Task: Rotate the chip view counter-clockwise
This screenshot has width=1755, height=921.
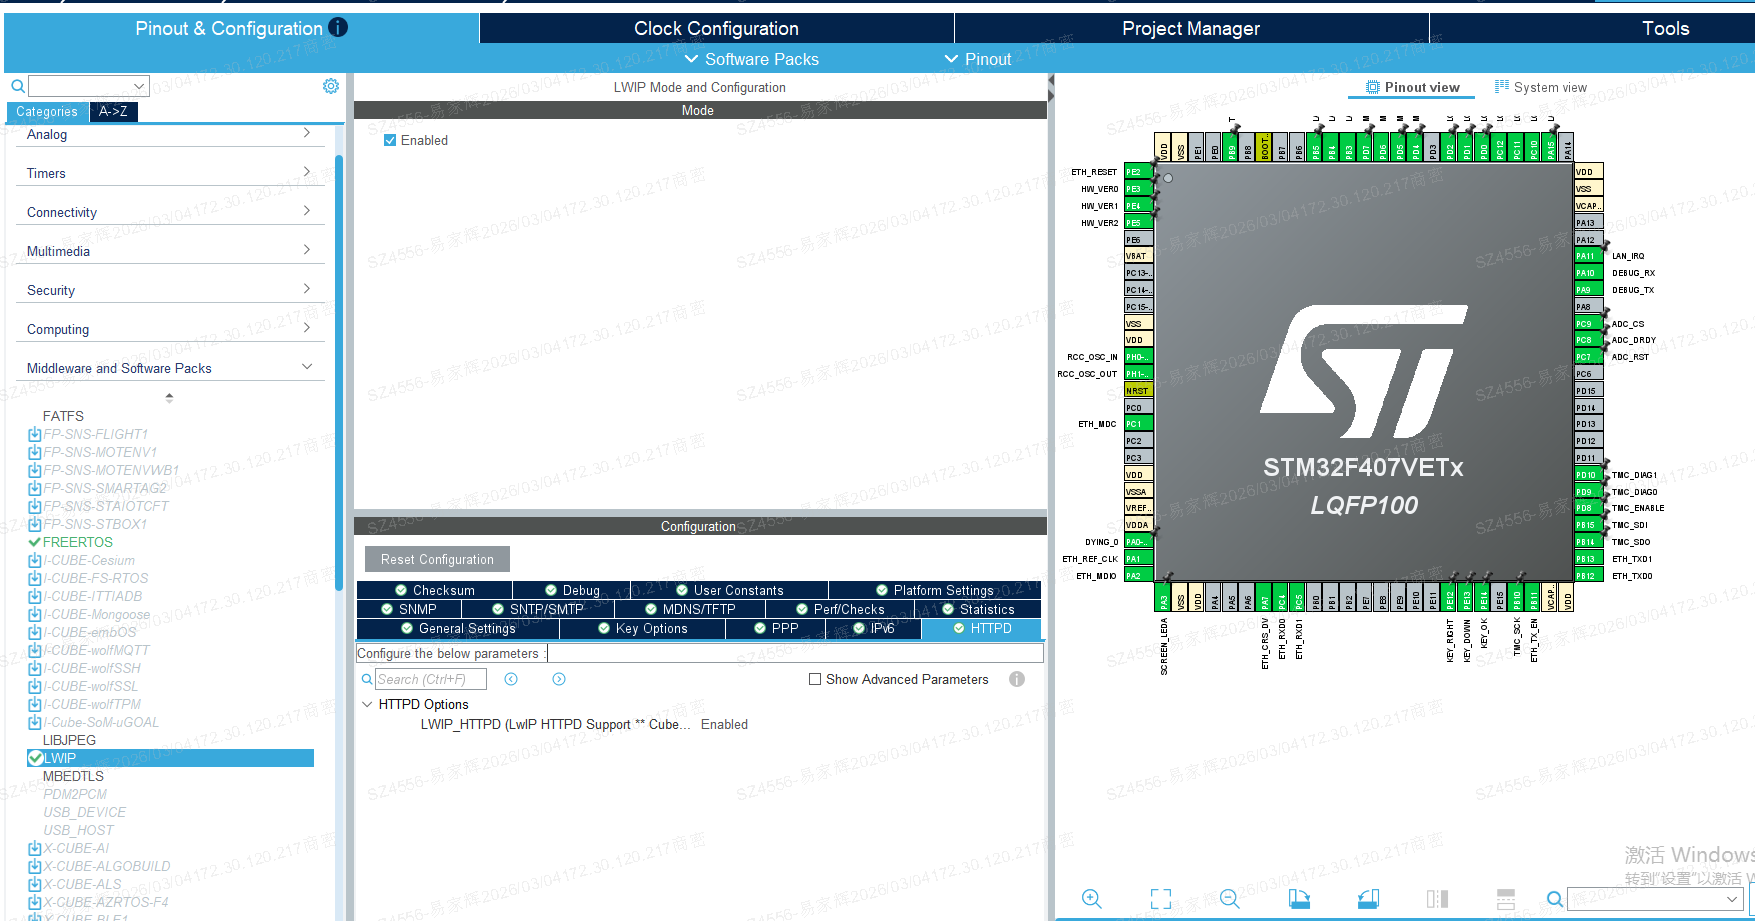Action: 1368,898
